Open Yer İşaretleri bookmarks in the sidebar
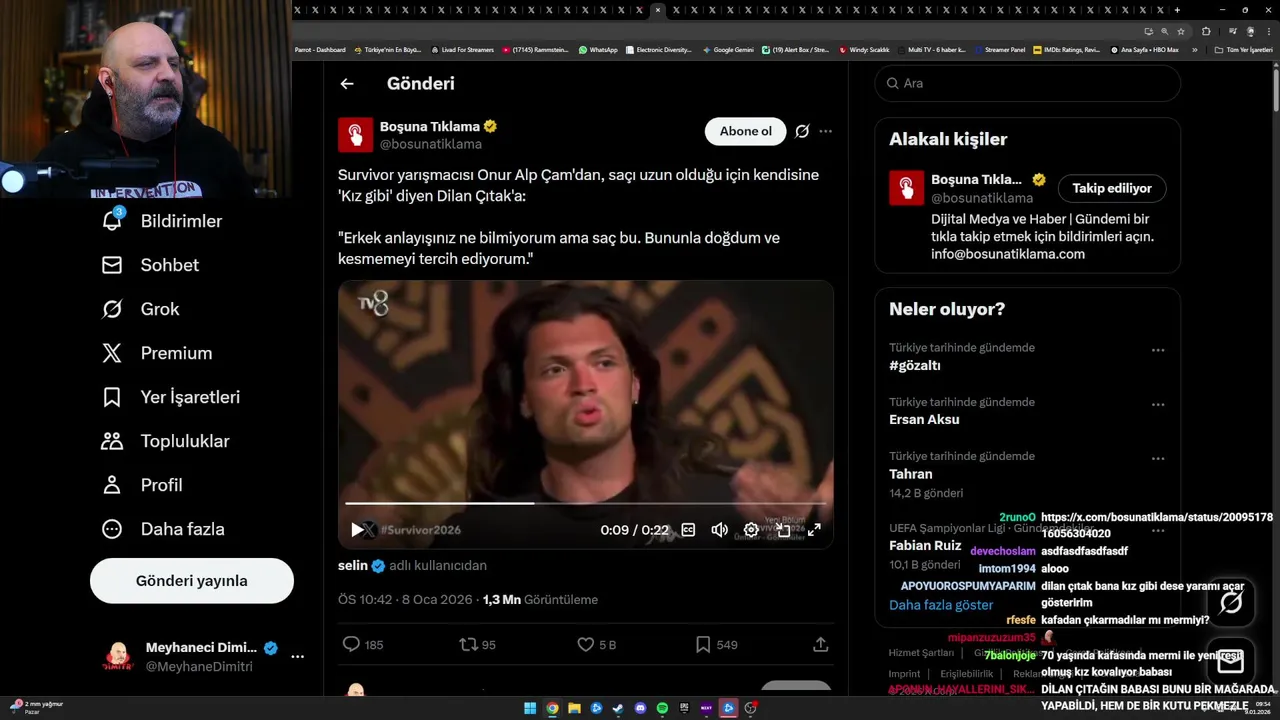Screen dimensions: 1280x720 (171, 397)
